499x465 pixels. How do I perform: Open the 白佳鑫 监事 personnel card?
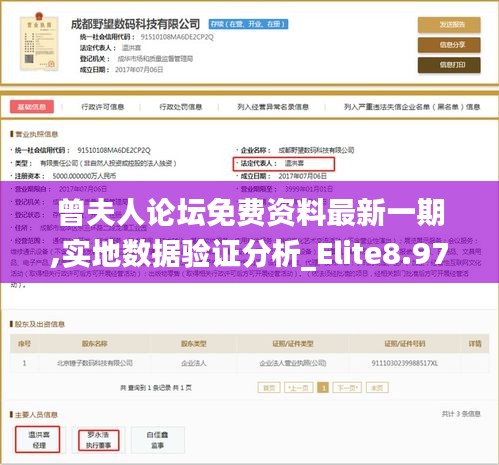(158, 440)
